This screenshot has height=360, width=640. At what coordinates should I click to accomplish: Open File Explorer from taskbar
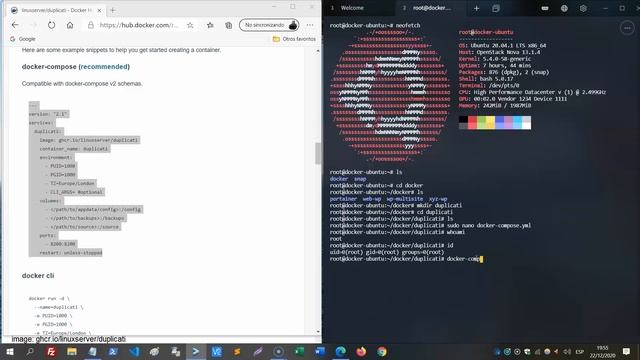point(72,351)
